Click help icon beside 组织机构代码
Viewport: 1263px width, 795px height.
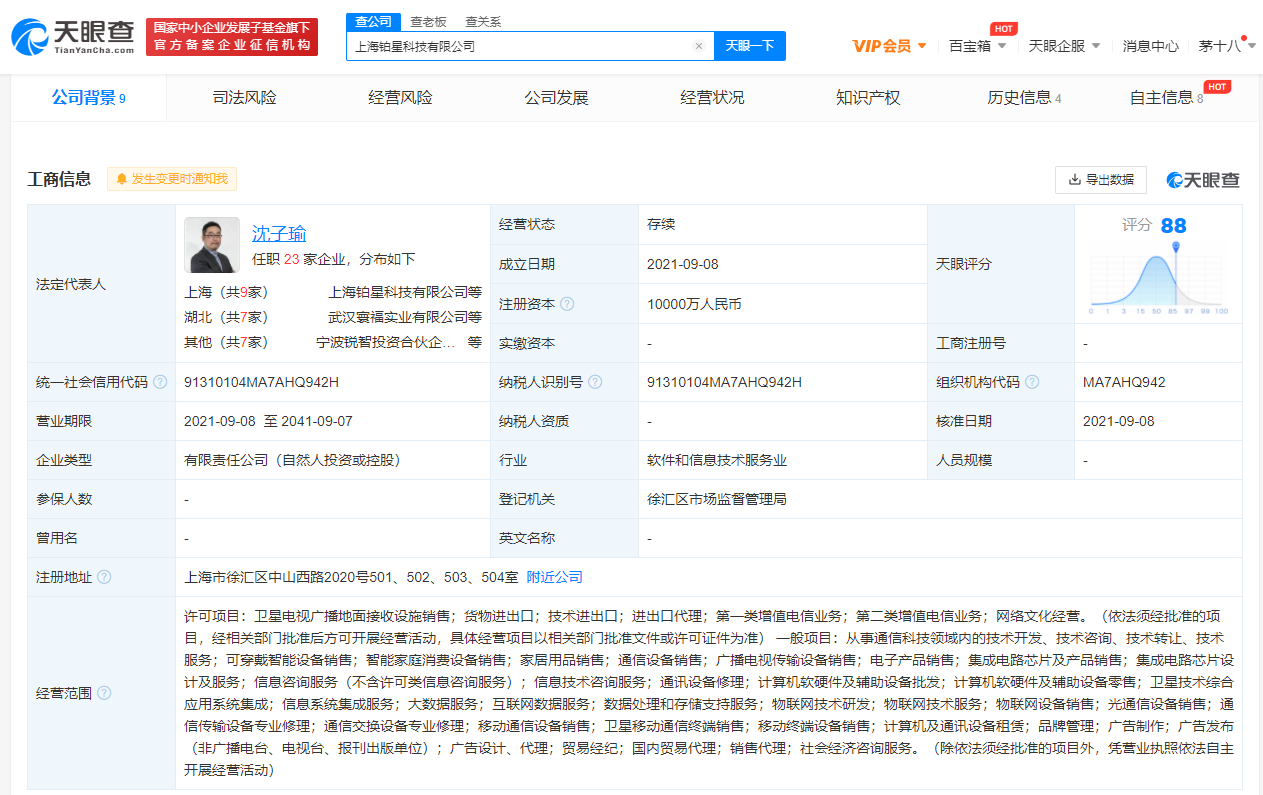(x=1032, y=382)
